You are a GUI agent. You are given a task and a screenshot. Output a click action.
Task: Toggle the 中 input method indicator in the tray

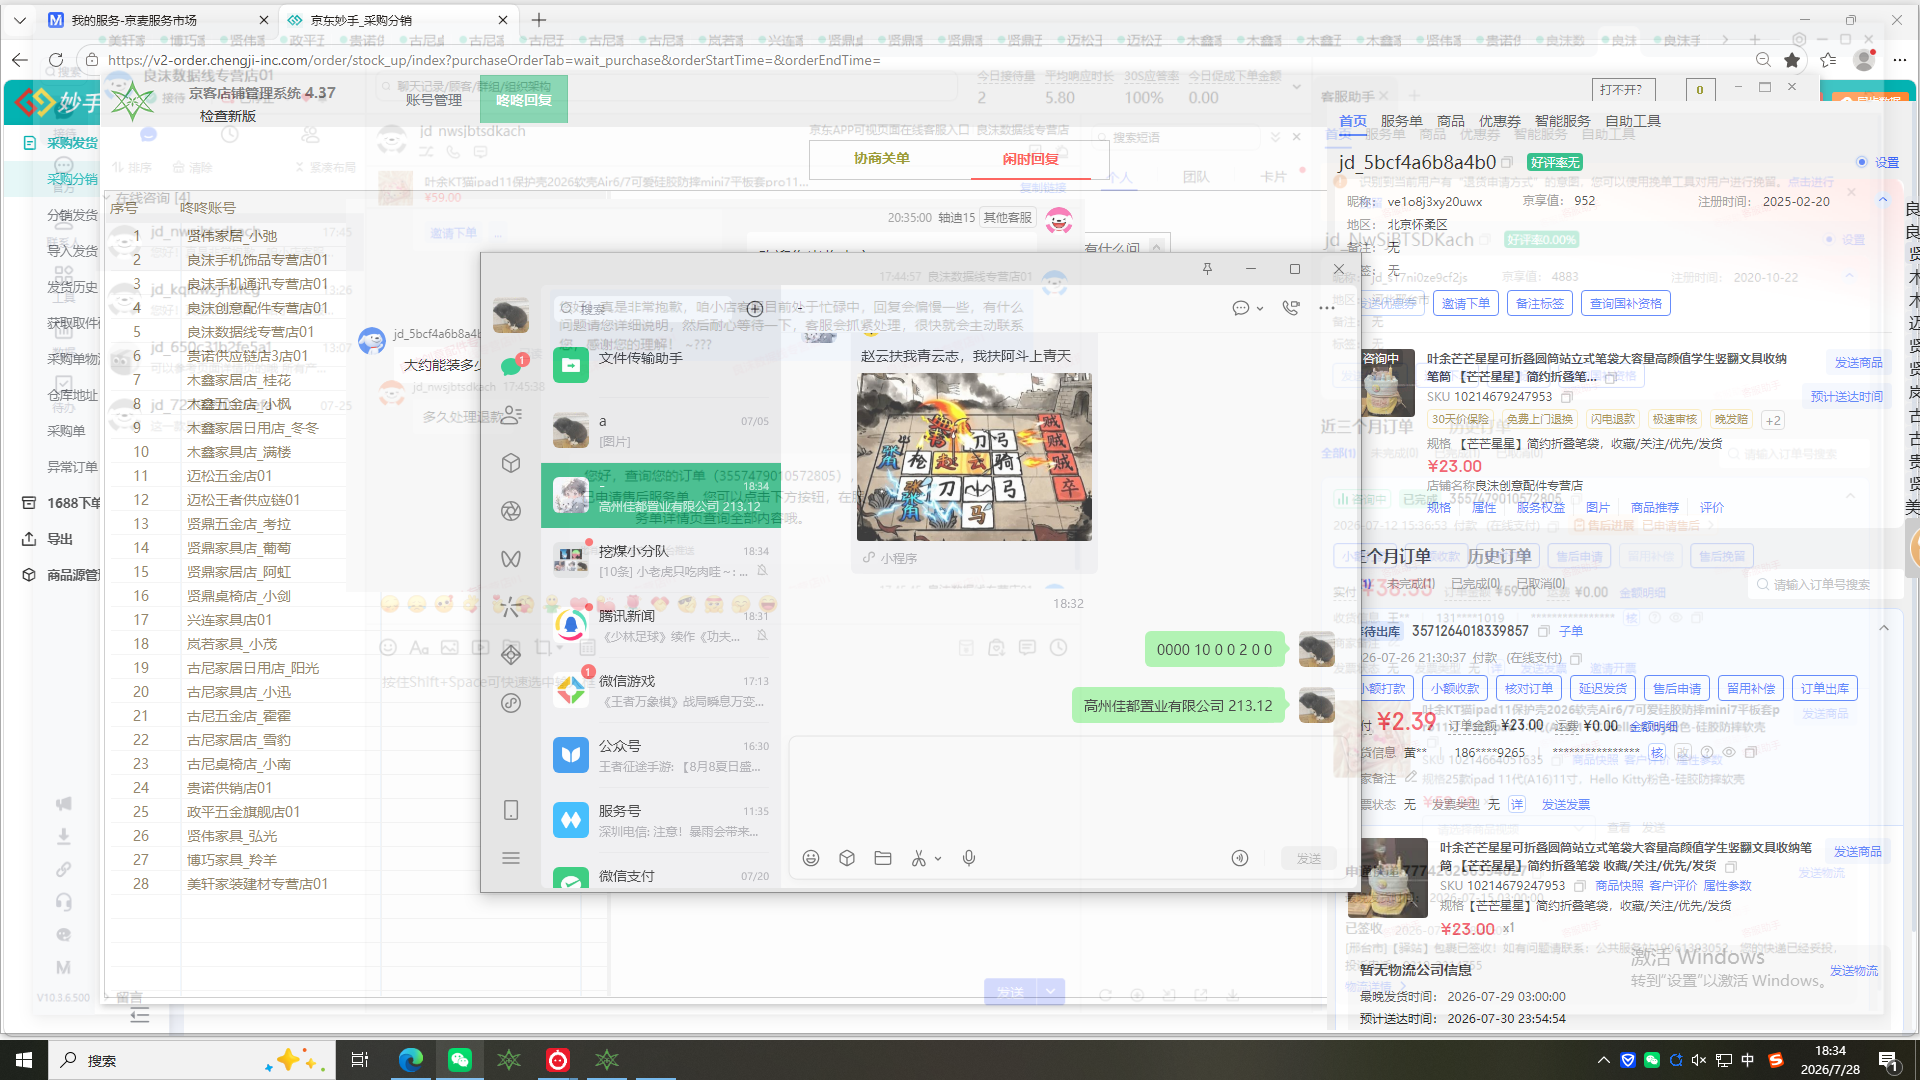pos(1748,1060)
